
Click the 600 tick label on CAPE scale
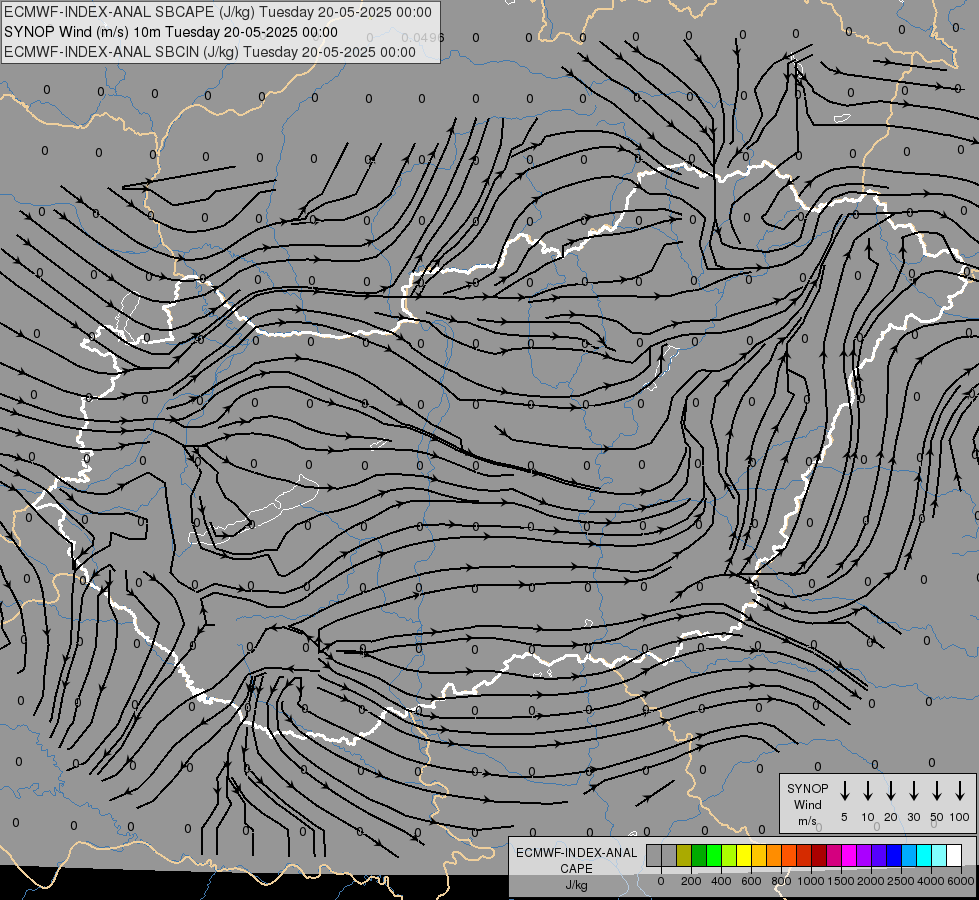tap(751, 881)
